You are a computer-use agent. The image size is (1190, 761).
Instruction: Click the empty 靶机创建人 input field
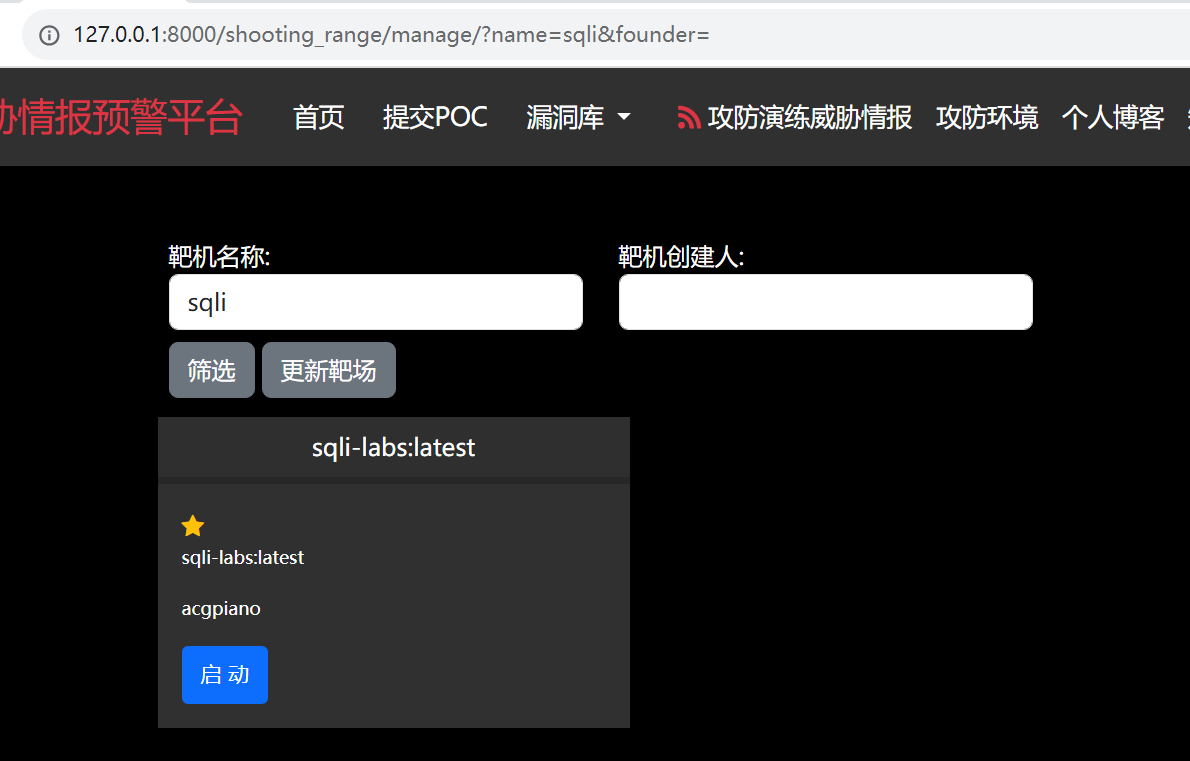[825, 301]
